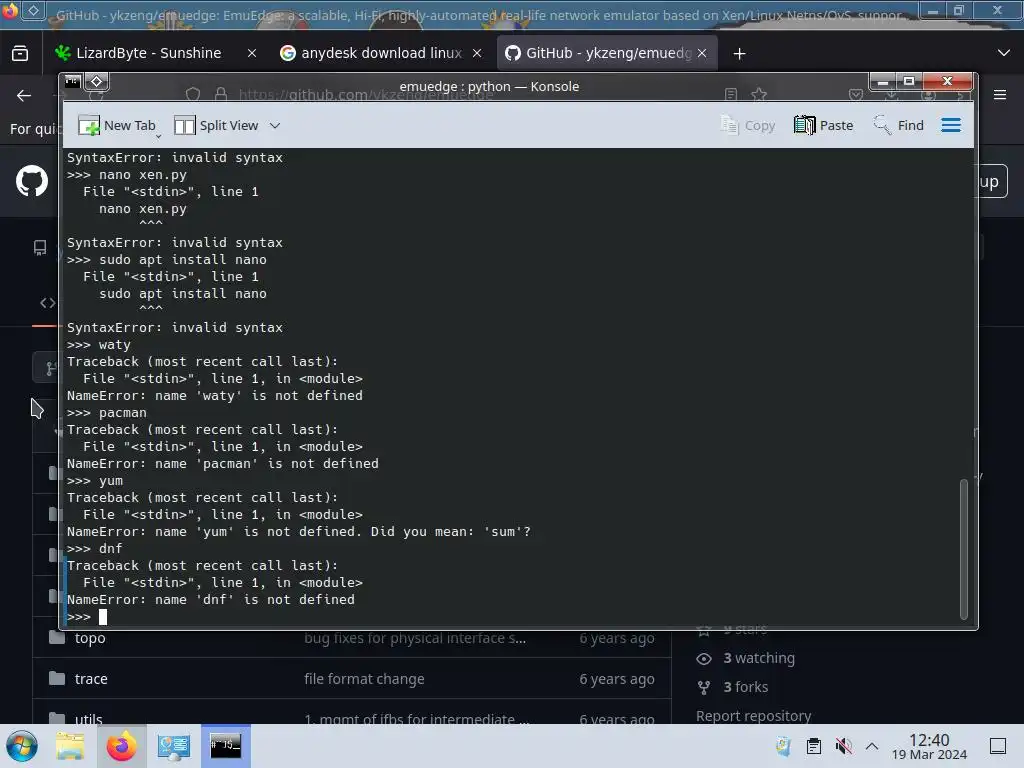Switch to Firefox in the taskbar
This screenshot has height=768, width=1024.
click(121, 746)
